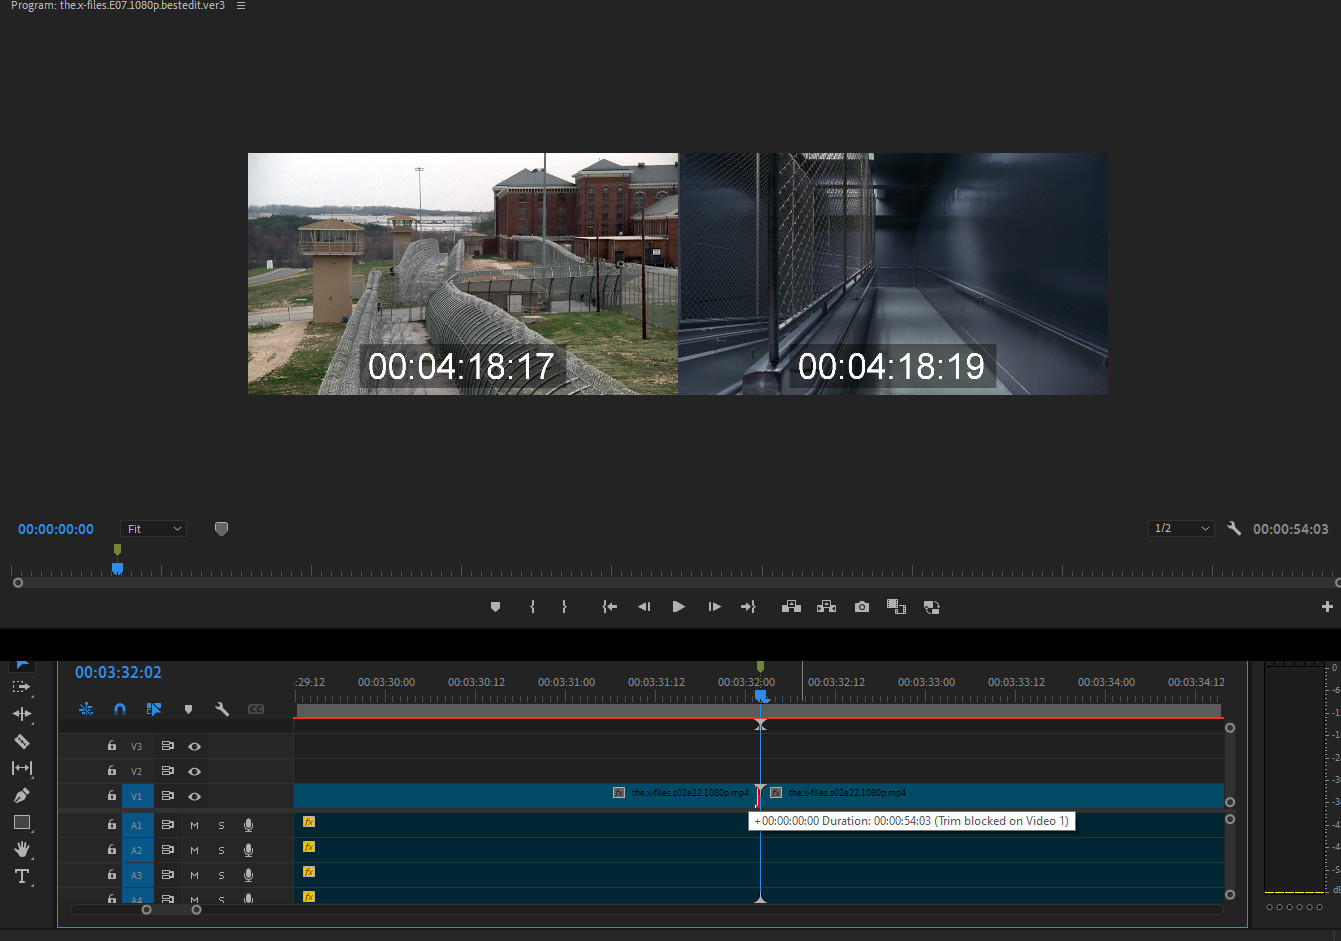Select the Razor tool
This screenshot has height=941, width=1341.
(x=21, y=741)
